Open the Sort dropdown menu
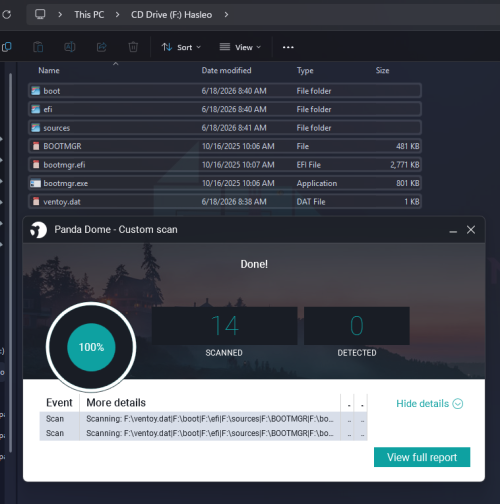This screenshot has width=500, height=504. (181, 47)
